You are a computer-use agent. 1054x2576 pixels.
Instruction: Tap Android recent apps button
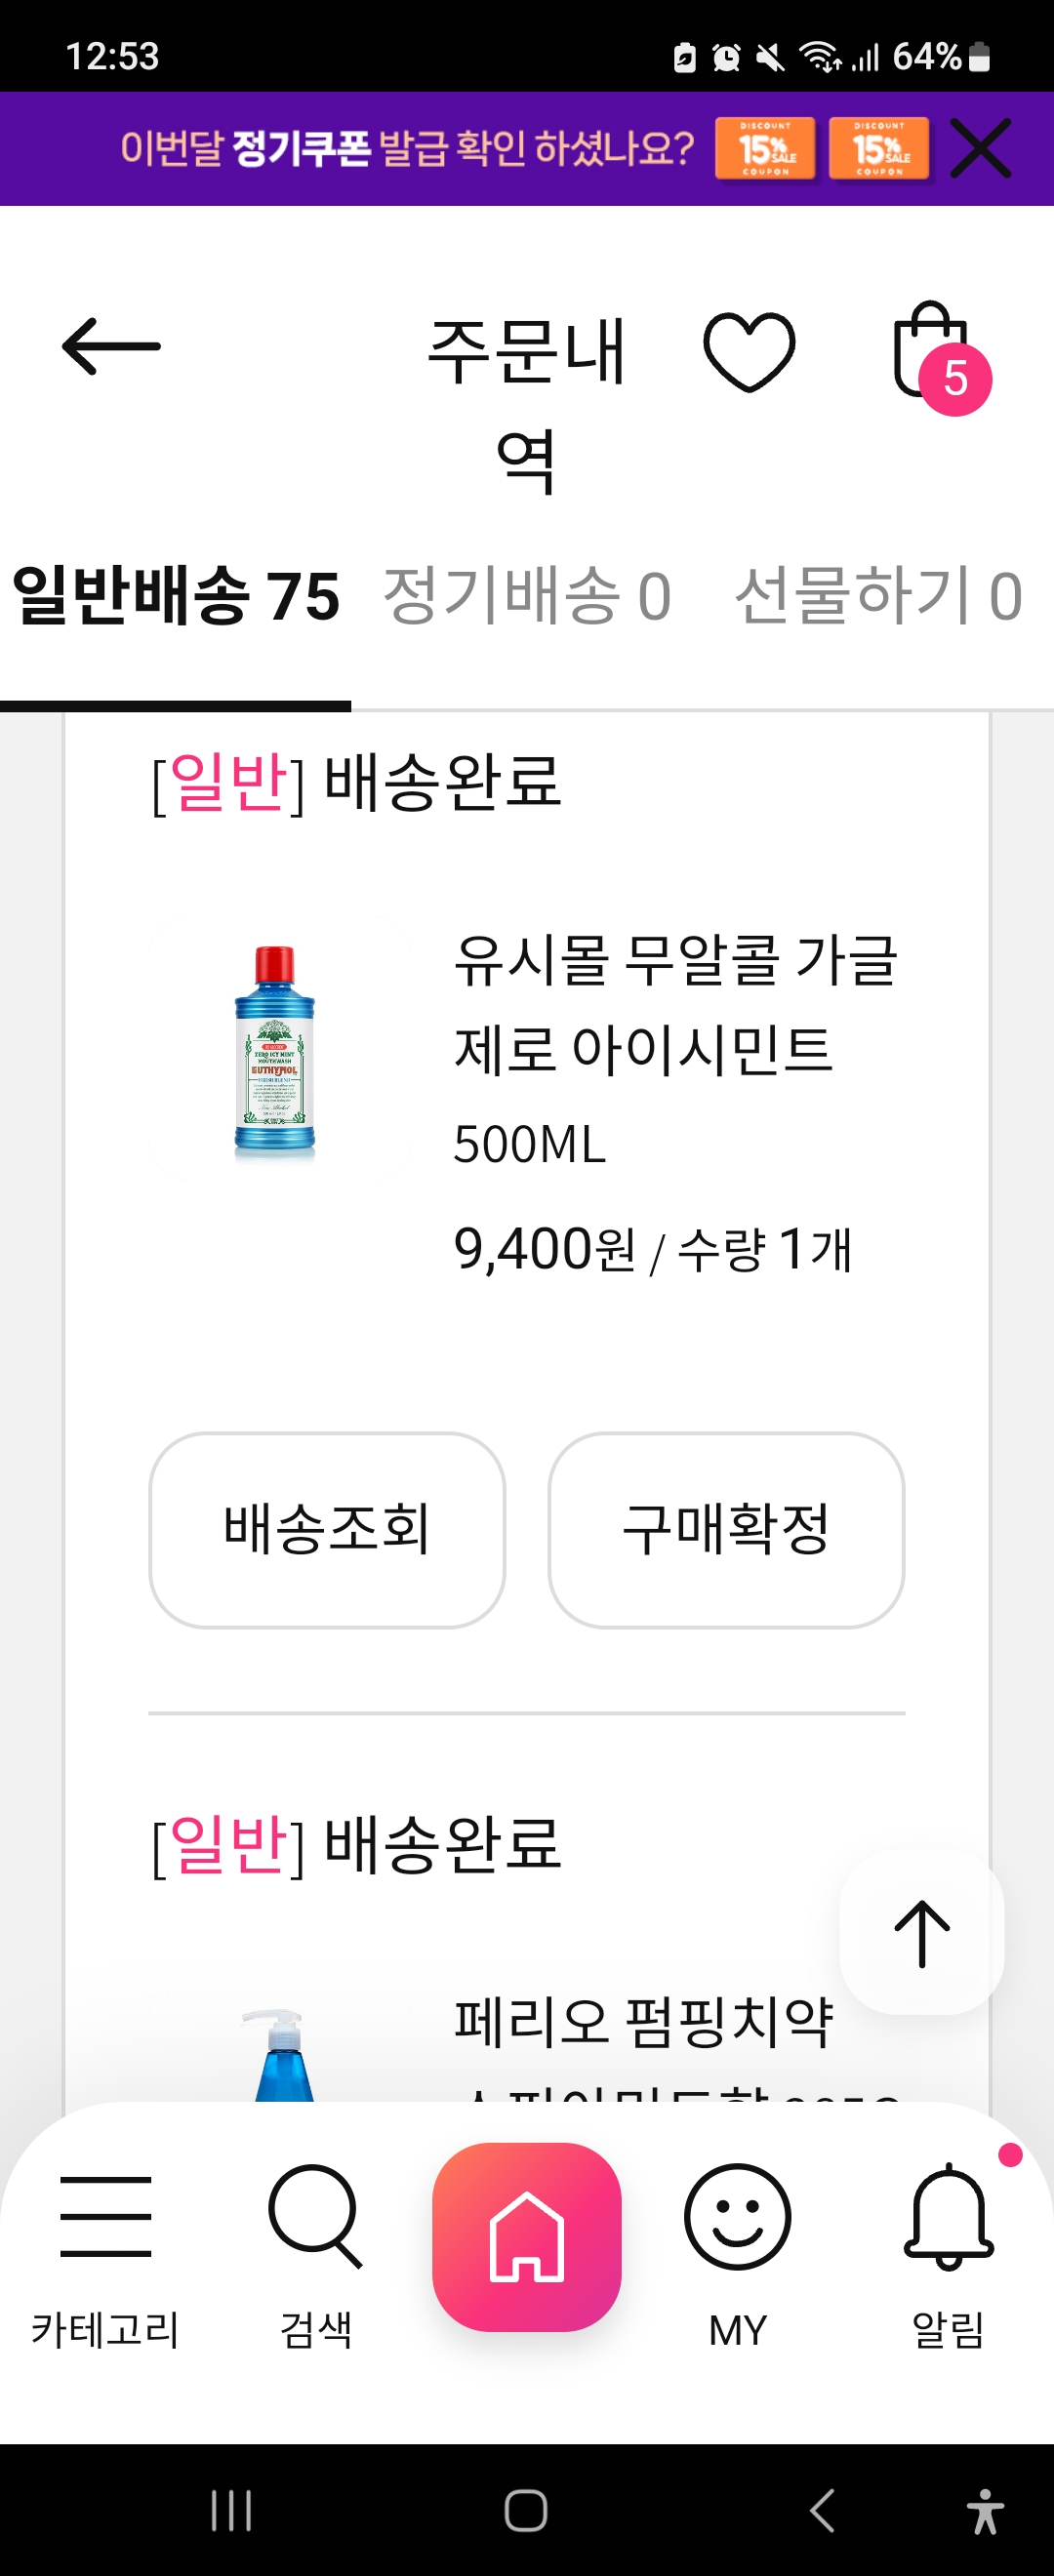231,2510
